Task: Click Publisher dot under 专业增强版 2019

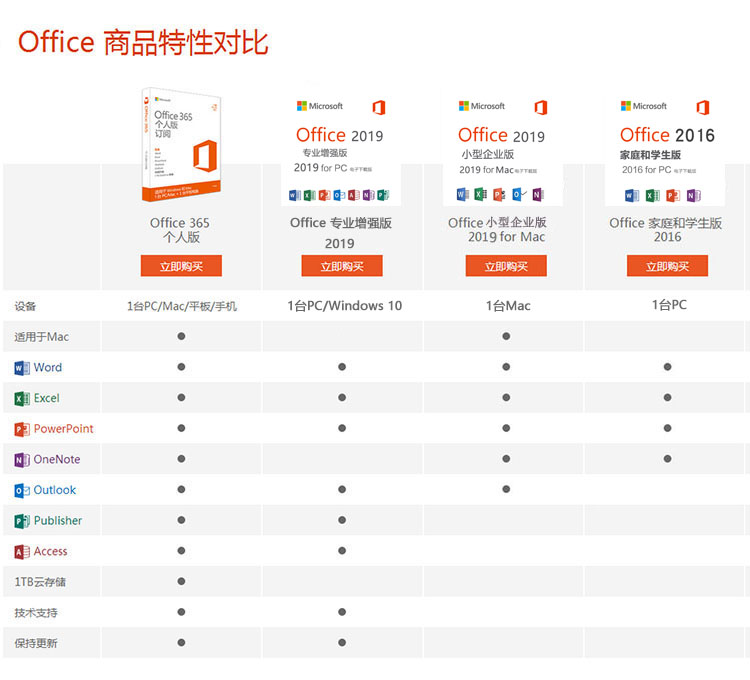Action: 342,520
